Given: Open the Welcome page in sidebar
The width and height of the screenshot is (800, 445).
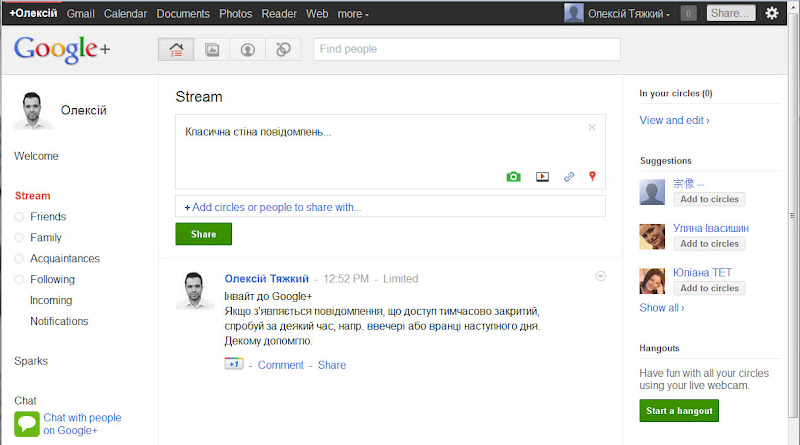Looking at the screenshot, I should pos(36,156).
